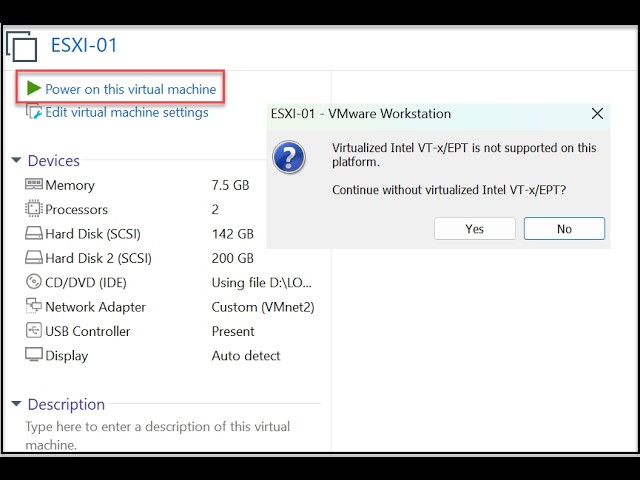640x480 pixels.
Task: Select Hard Disk (SCSI) label
Action: coord(93,234)
